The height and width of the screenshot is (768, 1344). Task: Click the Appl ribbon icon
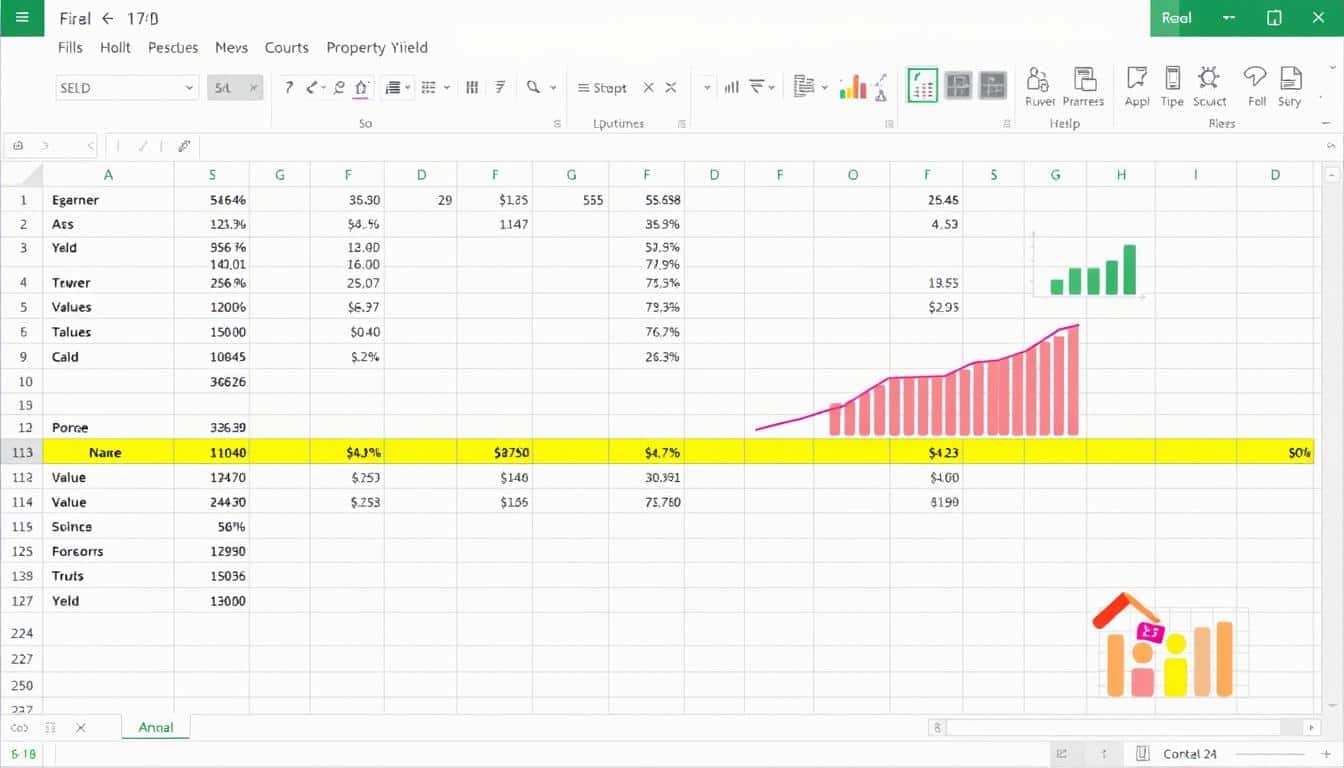(1136, 79)
